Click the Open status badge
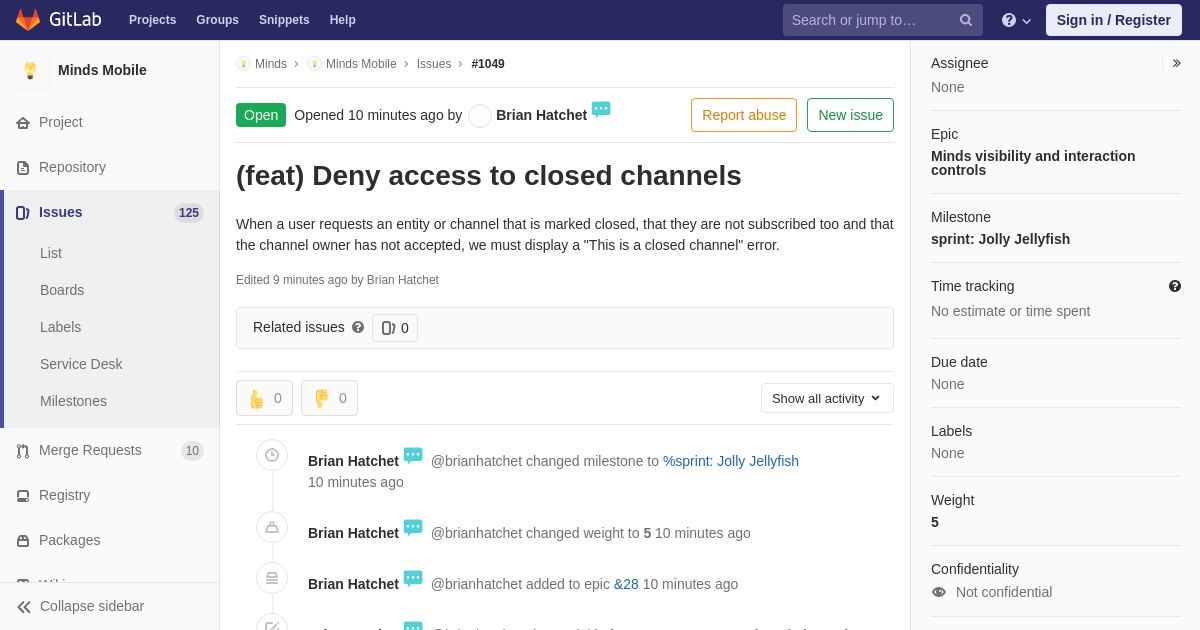 pyautogui.click(x=261, y=115)
